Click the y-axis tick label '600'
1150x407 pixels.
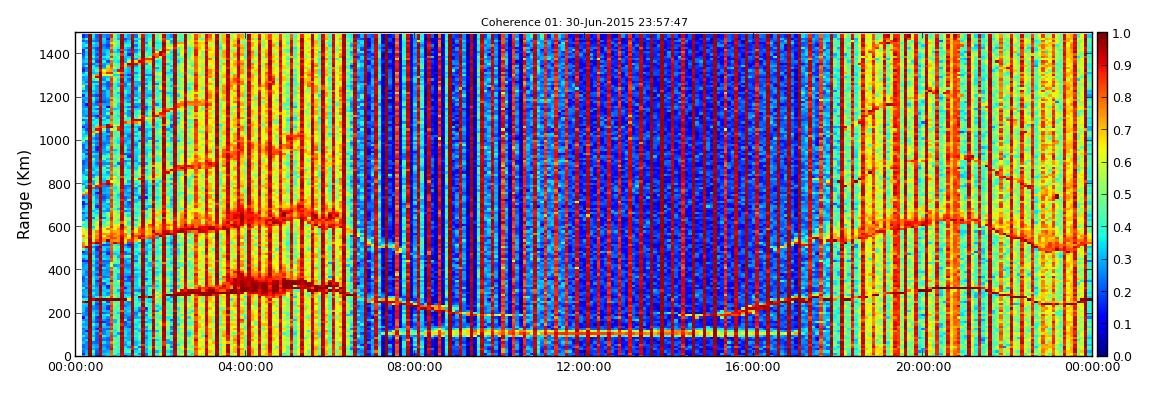59,227
